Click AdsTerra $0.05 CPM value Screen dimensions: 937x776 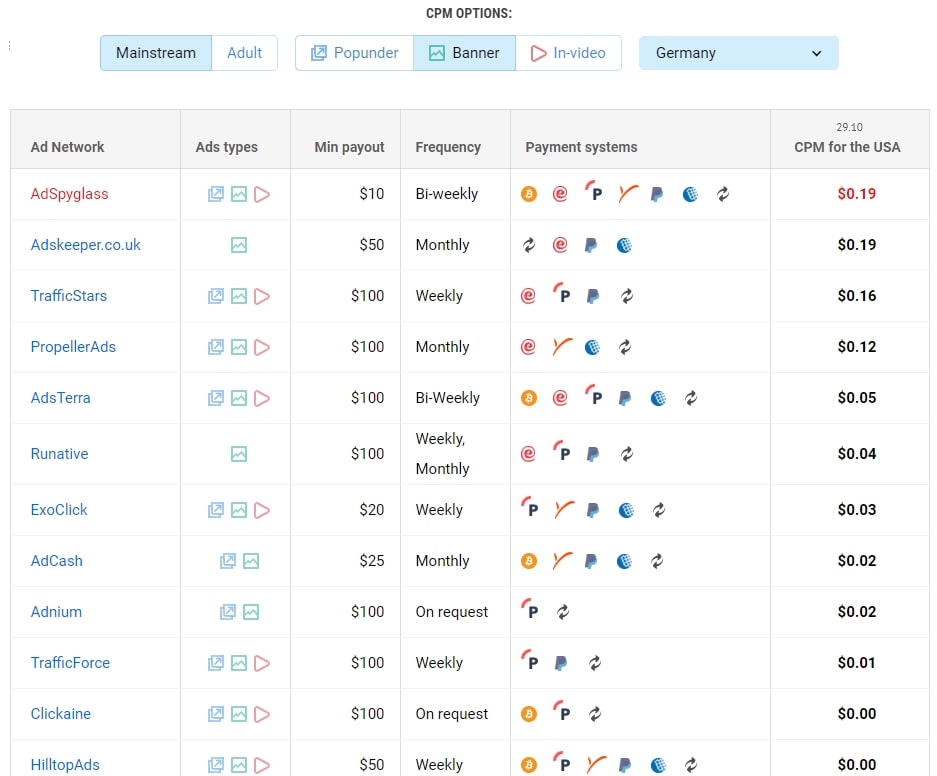pyautogui.click(x=856, y=398)
